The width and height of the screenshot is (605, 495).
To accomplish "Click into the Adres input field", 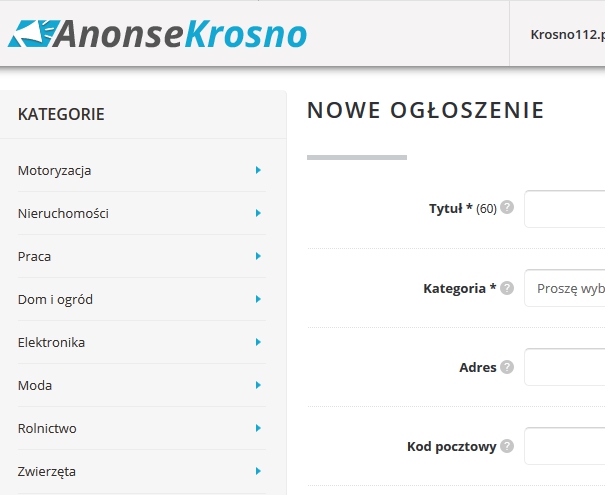I will (x=565, y=367).
